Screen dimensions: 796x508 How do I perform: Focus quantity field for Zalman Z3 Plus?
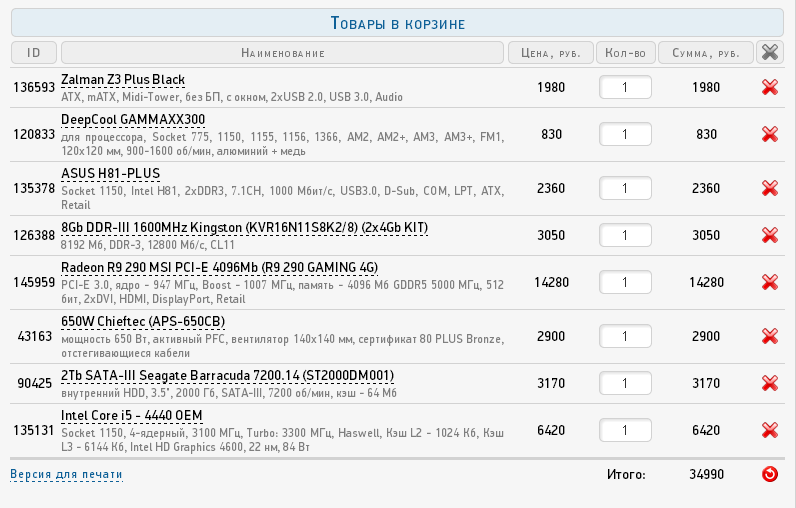(x=625, y=87)
